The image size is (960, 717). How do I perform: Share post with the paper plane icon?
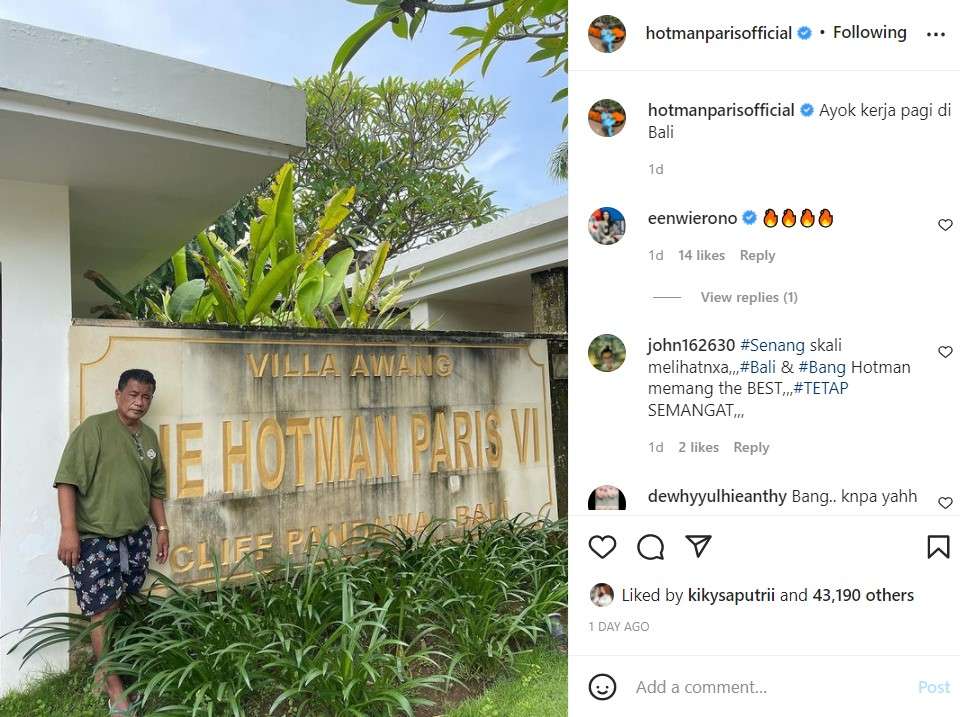(698, 546)
